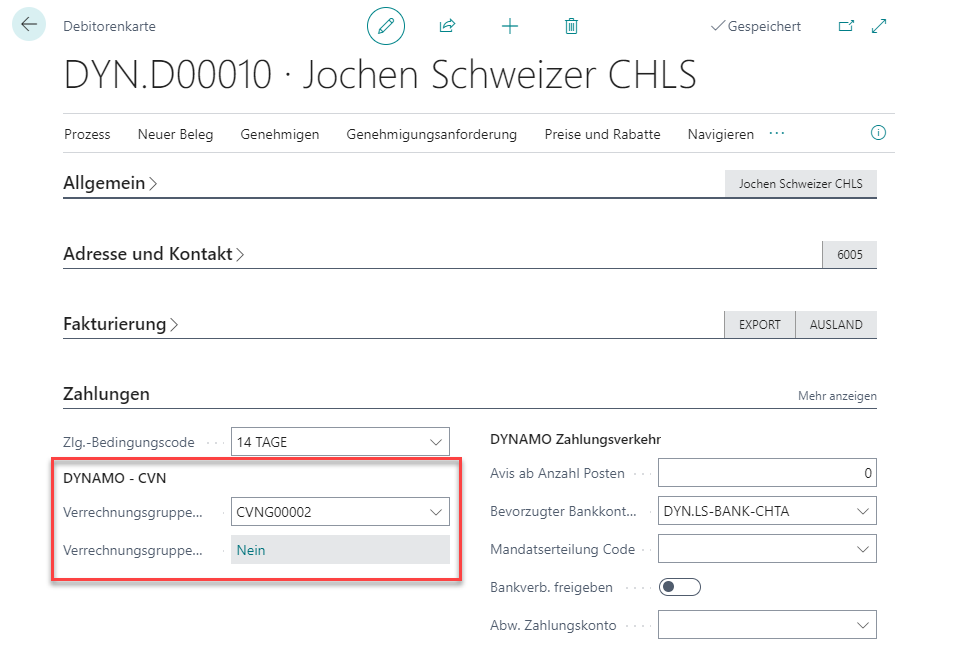Open Zlg.-Bedingungscode dropdown arrow
962x668 pixels.
point(436,442)
